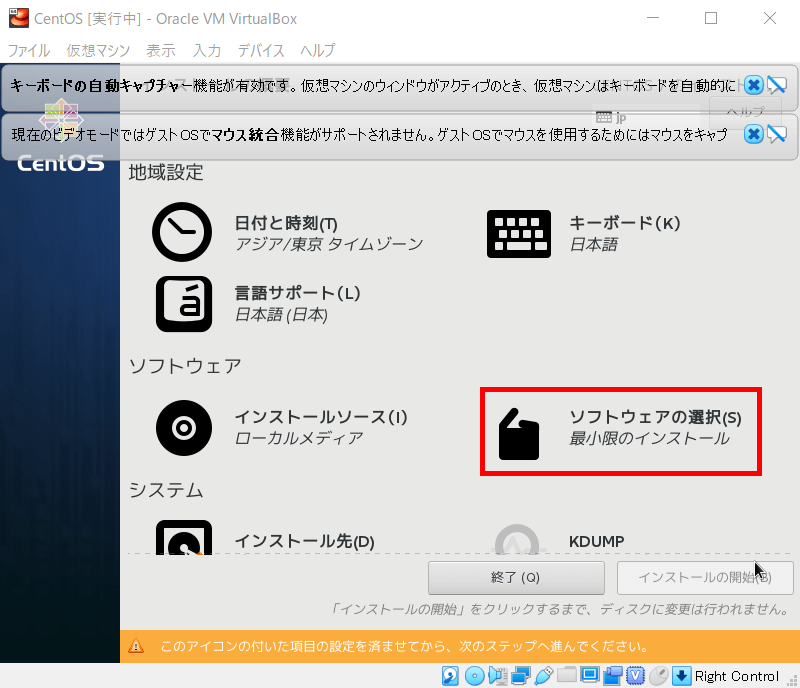Click the KDUMP label

[596, 541]
